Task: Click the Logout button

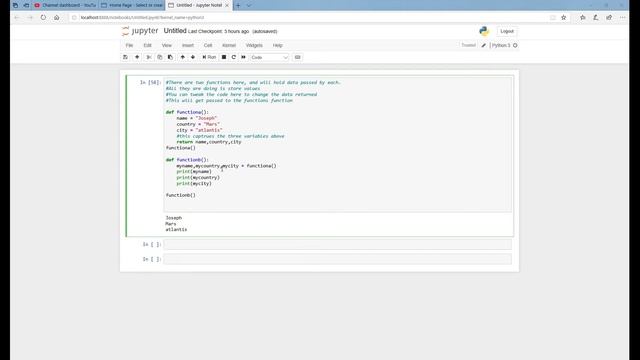Action: click(x=507, y=31)
